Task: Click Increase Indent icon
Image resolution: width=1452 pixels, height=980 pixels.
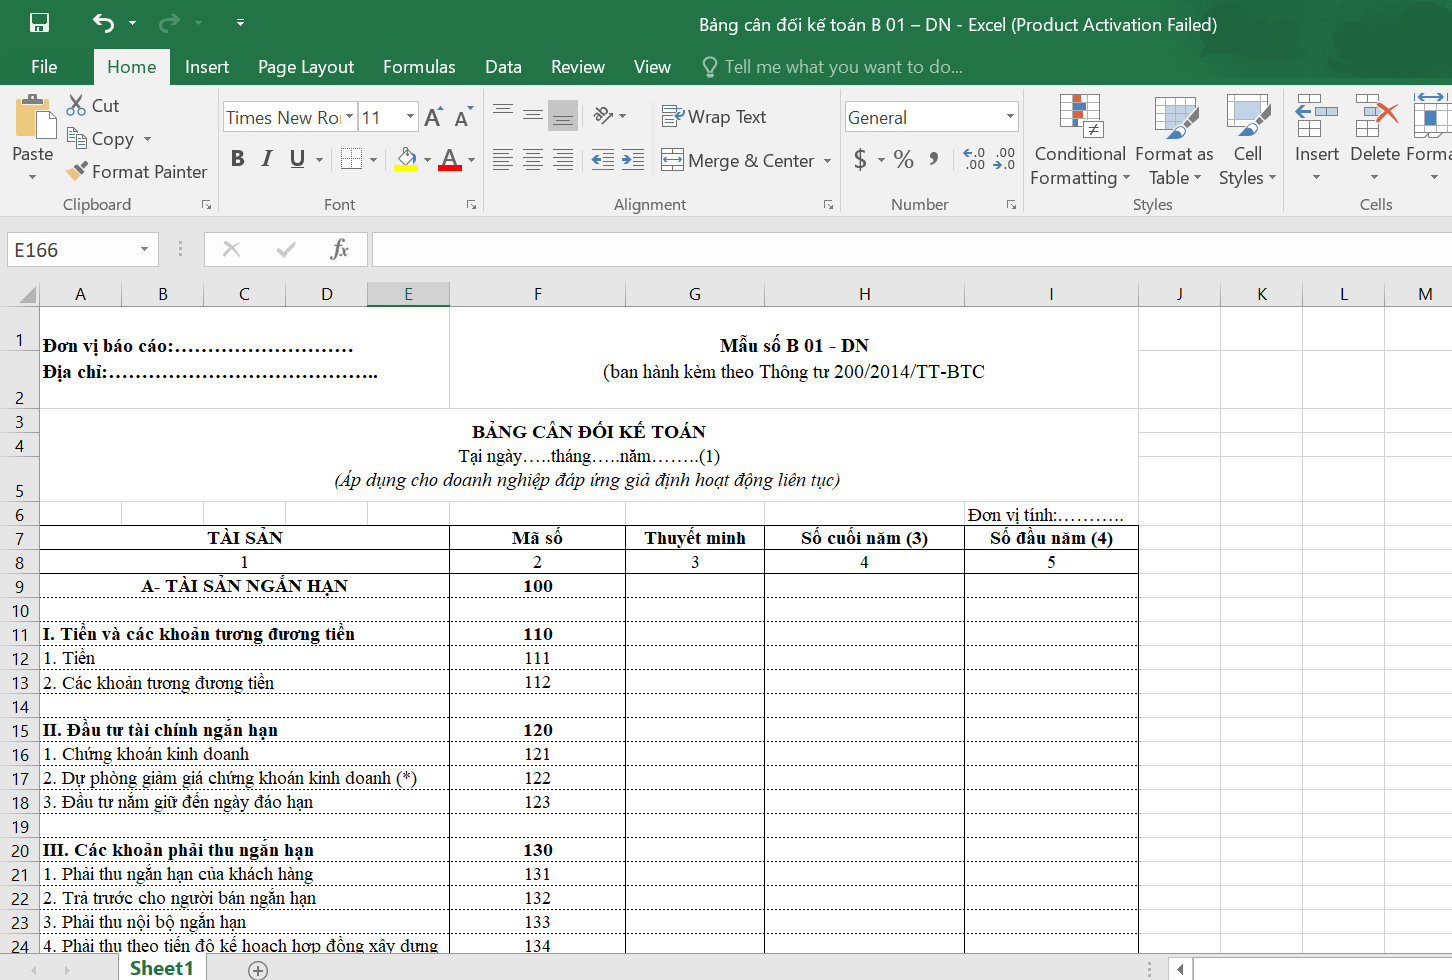Action: pos(633,159)
